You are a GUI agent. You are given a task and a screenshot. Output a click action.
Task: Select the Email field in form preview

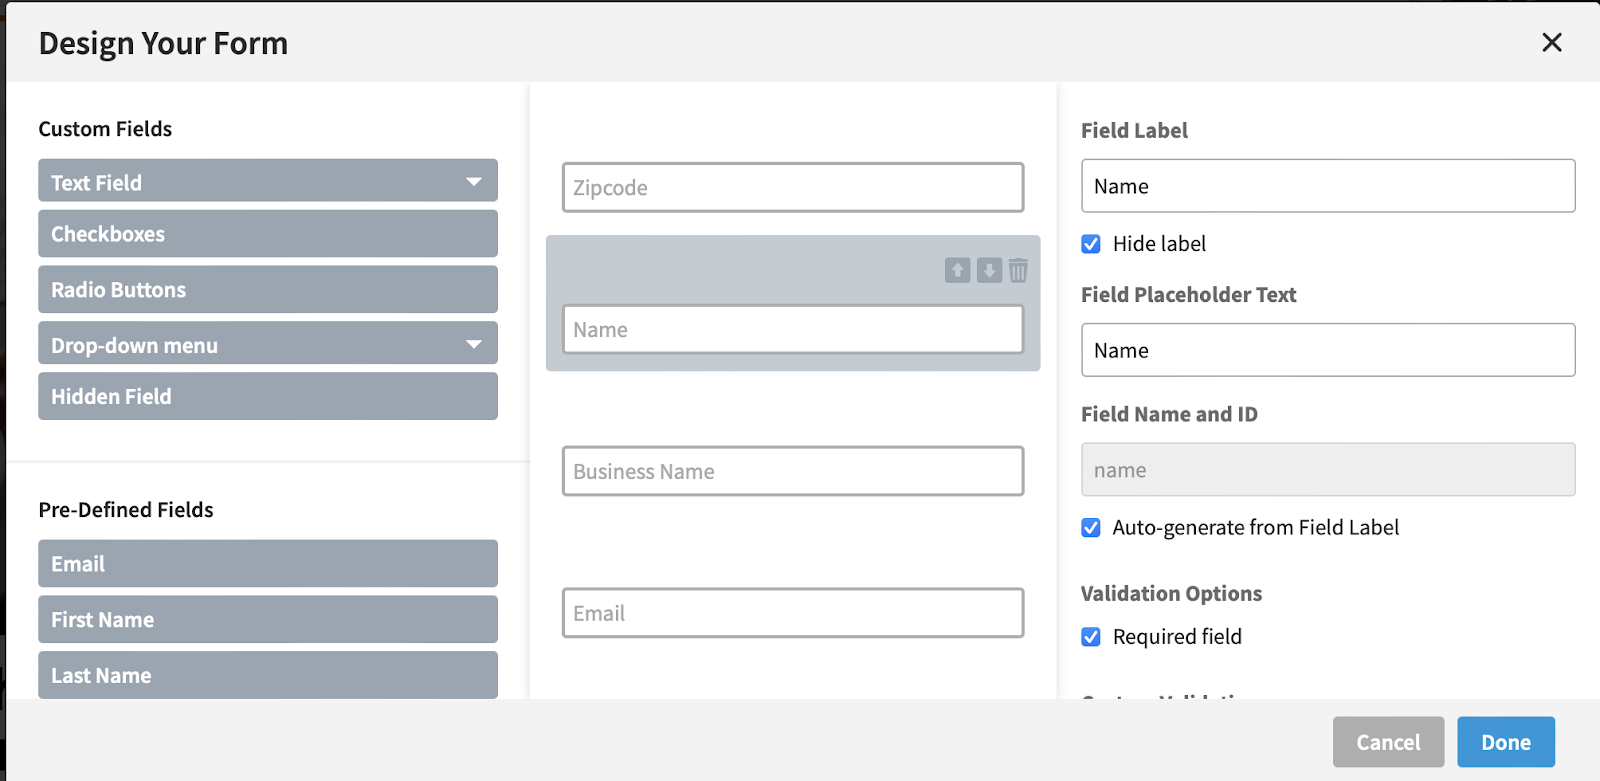pos(793,613)
